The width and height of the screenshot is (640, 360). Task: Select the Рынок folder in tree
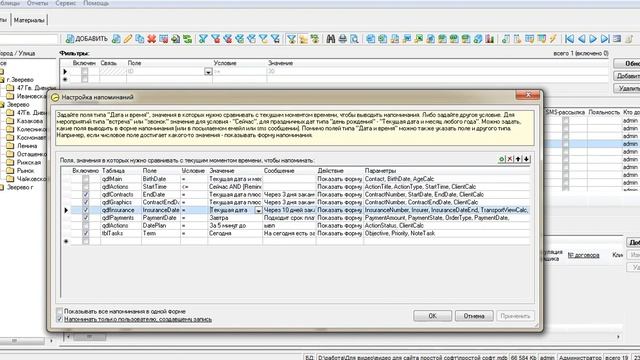(x=20, y=171)
